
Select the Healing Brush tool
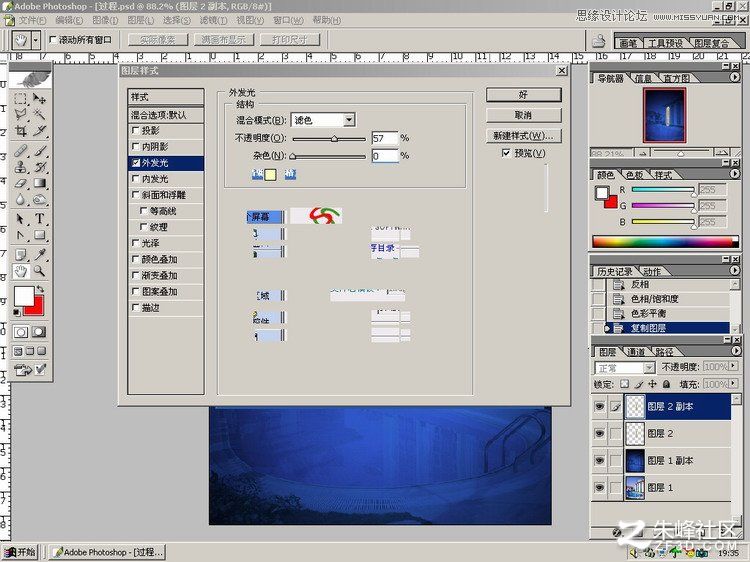point(20,151)
